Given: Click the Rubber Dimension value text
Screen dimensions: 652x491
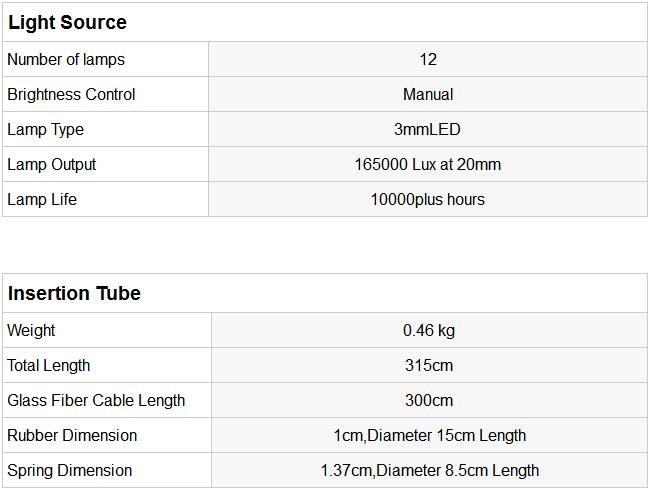Looking at the screenshot, I should (429, 435).
